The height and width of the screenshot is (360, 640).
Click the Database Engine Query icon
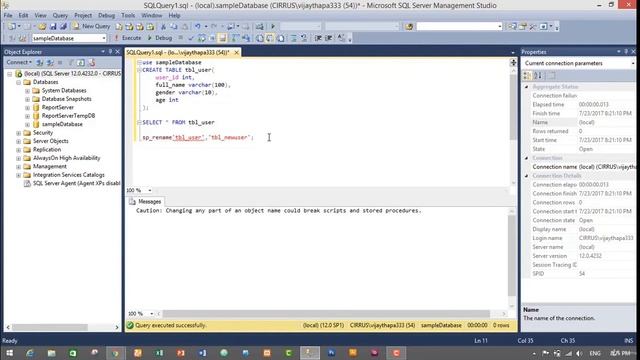[x=119, y=26]
